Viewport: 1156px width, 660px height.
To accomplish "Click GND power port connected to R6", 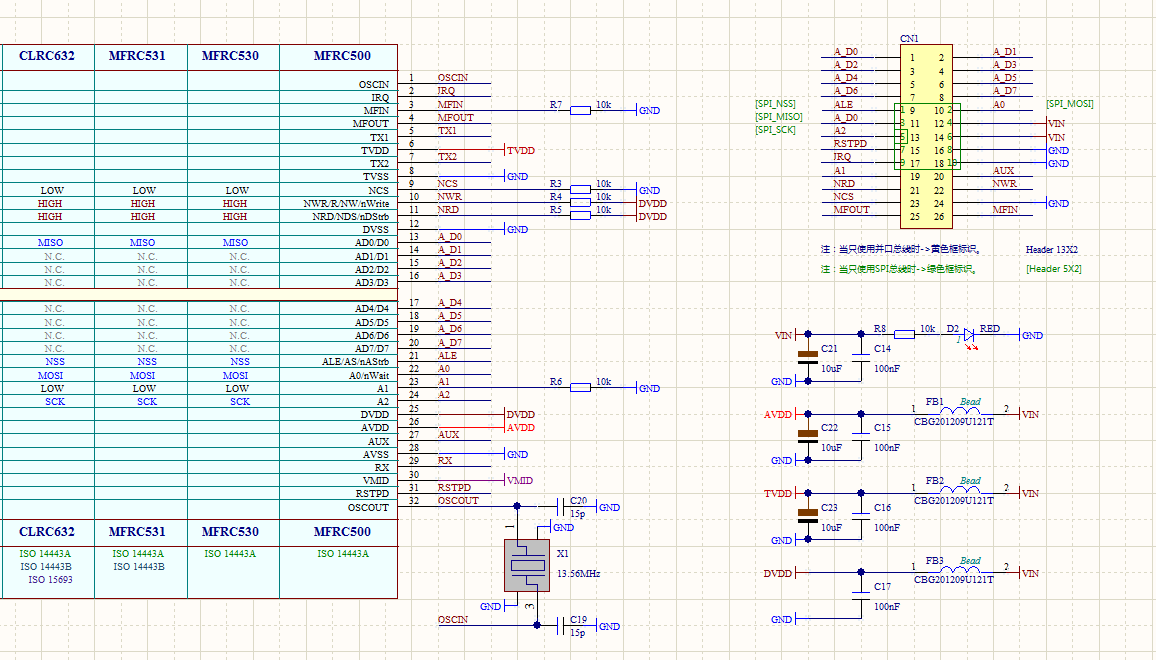I will coord(648,388).
